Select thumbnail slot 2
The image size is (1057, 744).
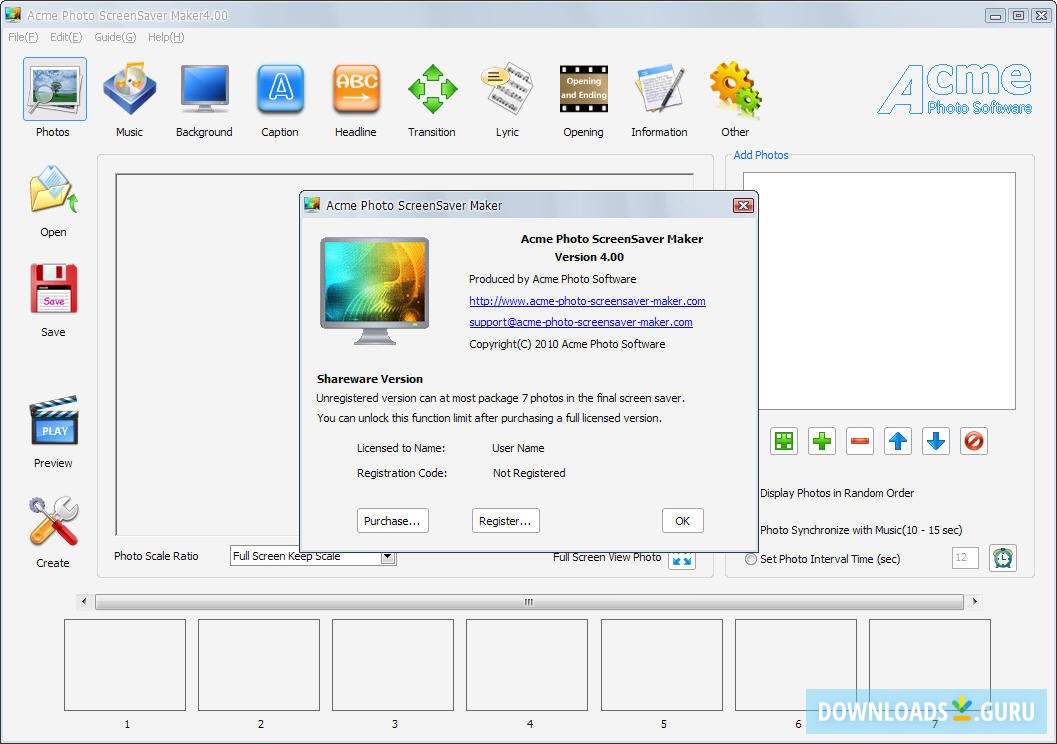[x=259, y=665]
